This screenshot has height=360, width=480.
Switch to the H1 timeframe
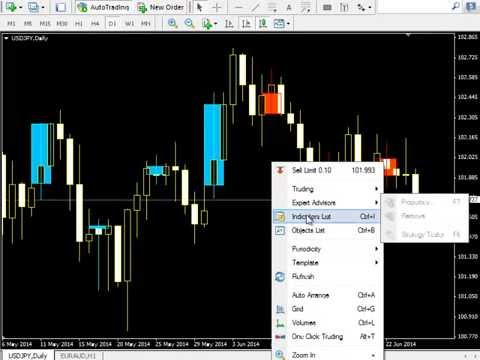point(79,23)
